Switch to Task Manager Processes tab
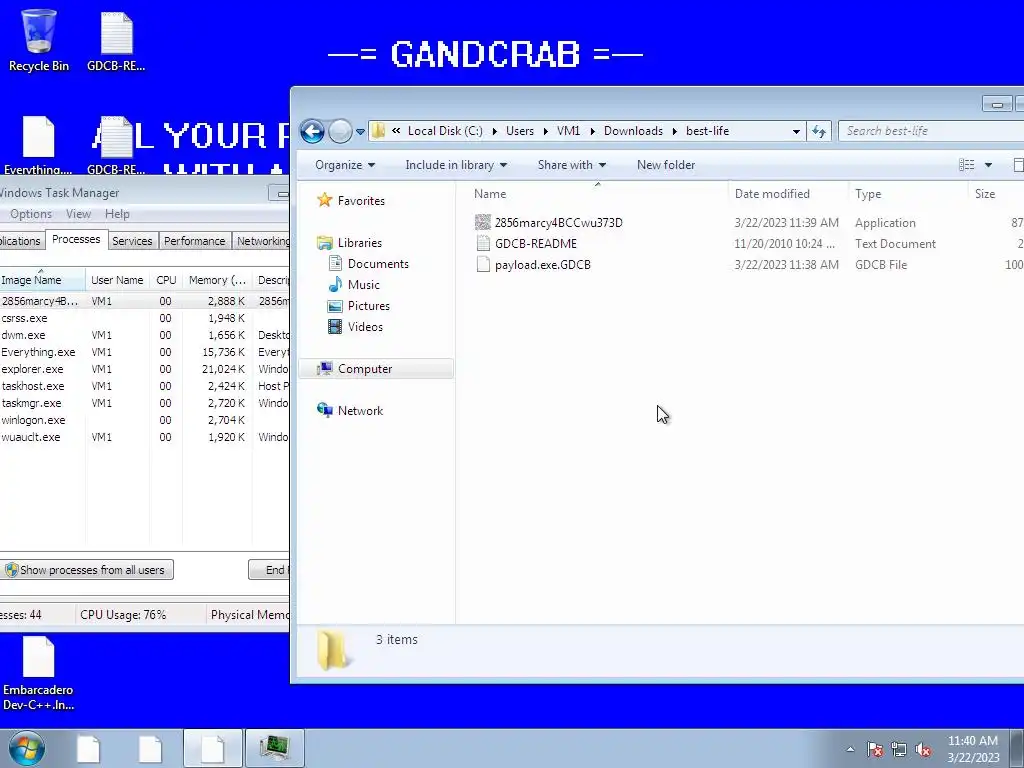The height and width of the screenshot is (768, 1024). pos(76,240)
